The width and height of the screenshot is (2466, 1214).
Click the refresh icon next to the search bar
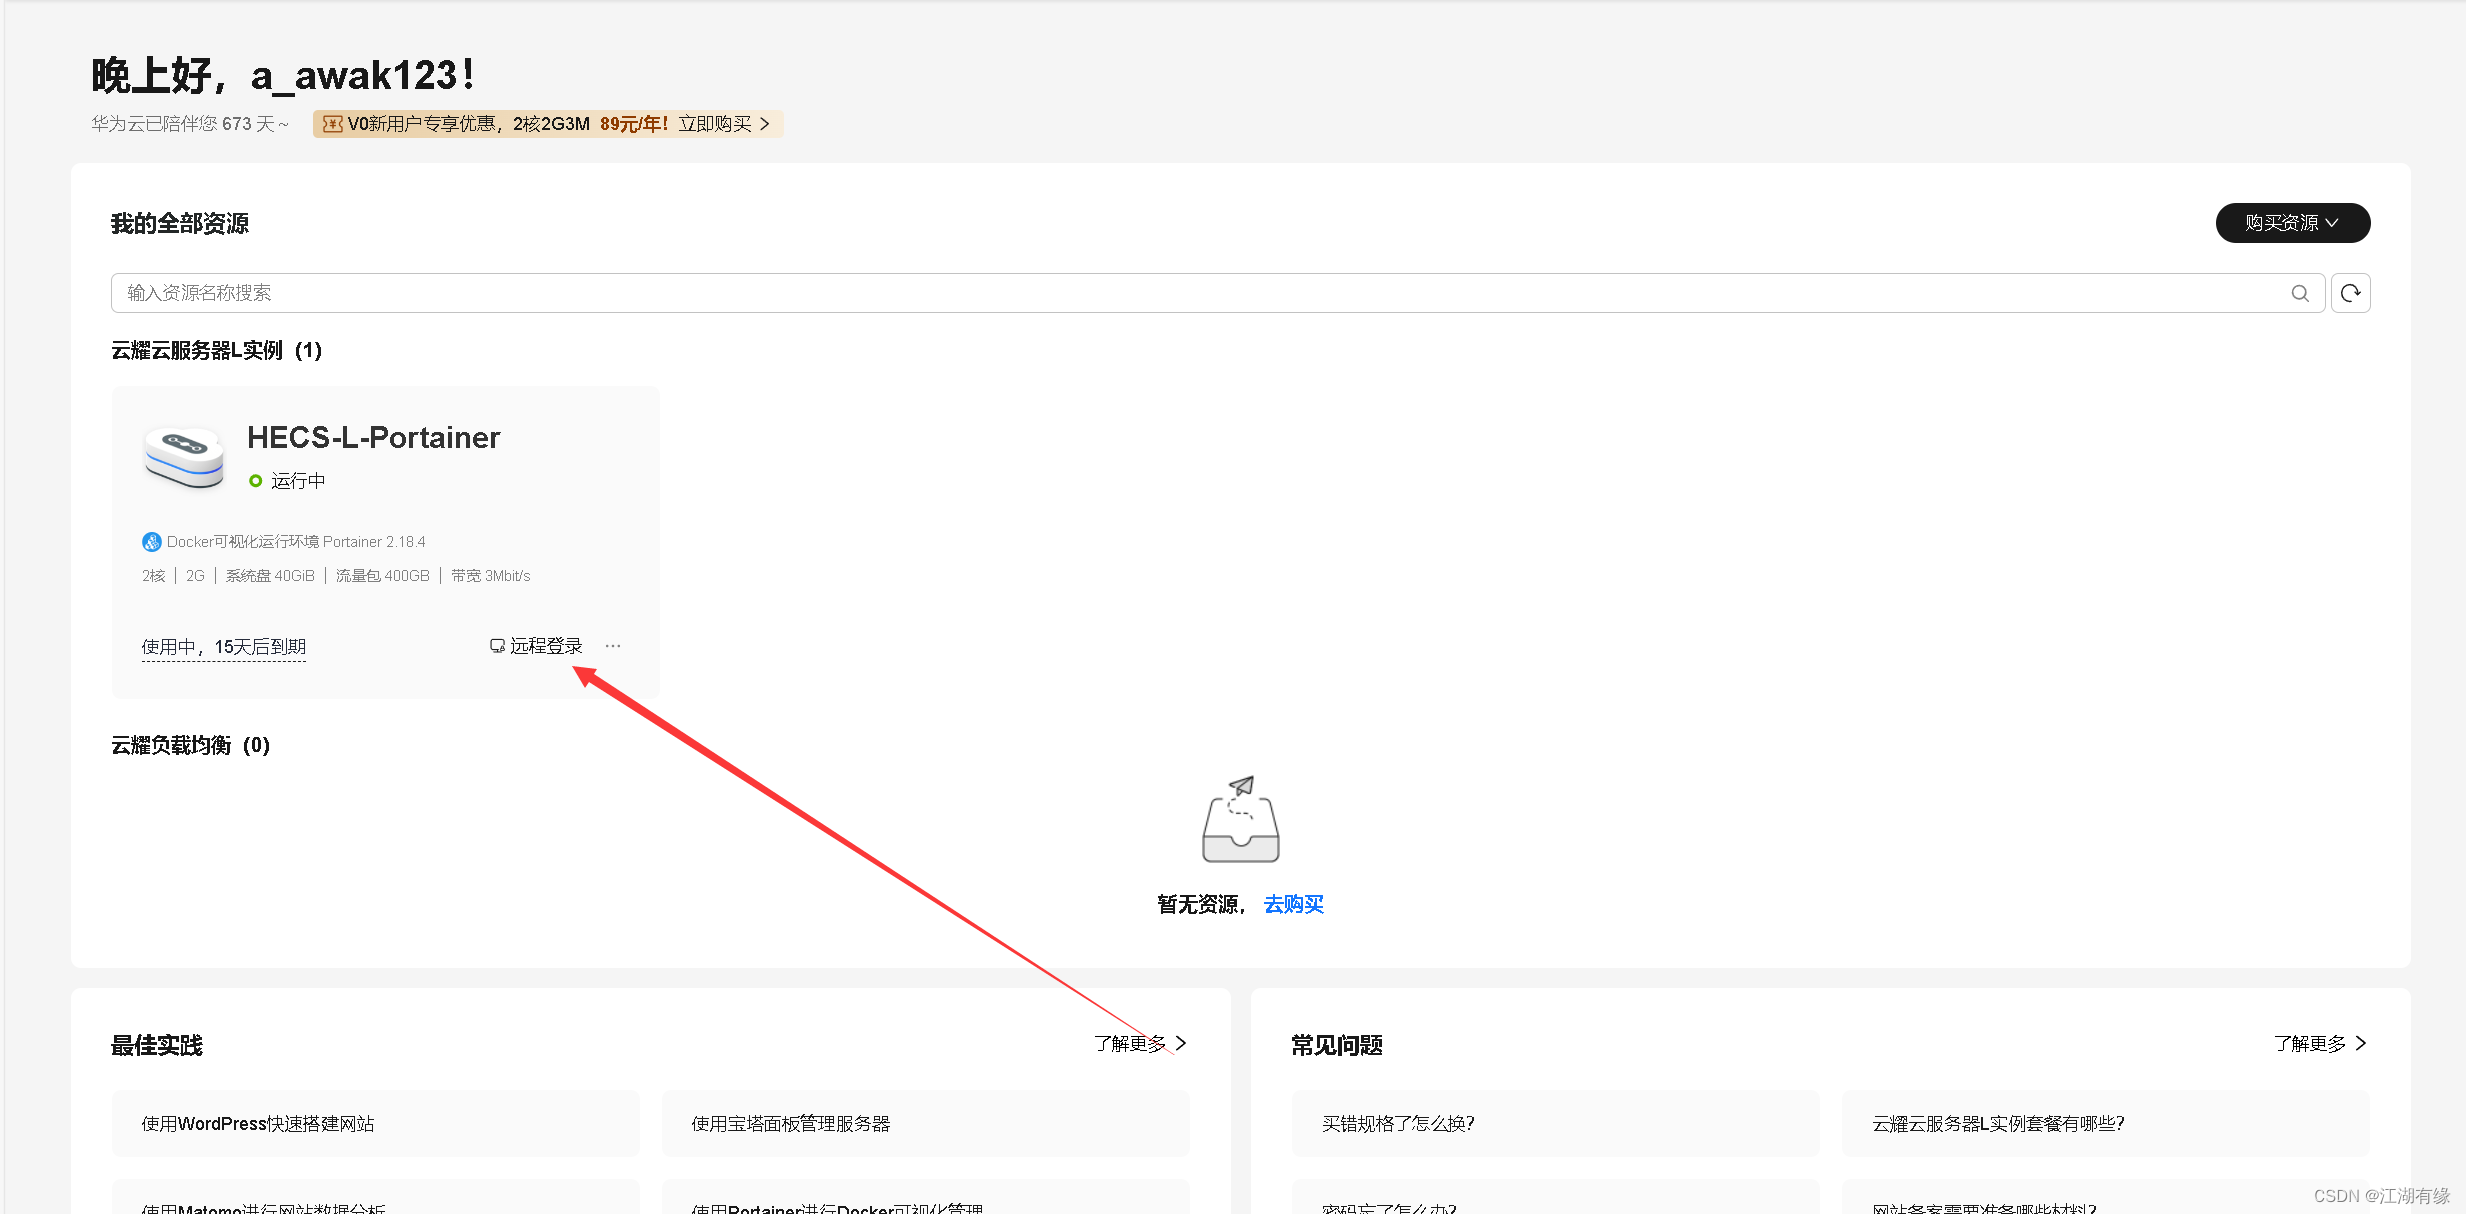[x=2350, y=292]
